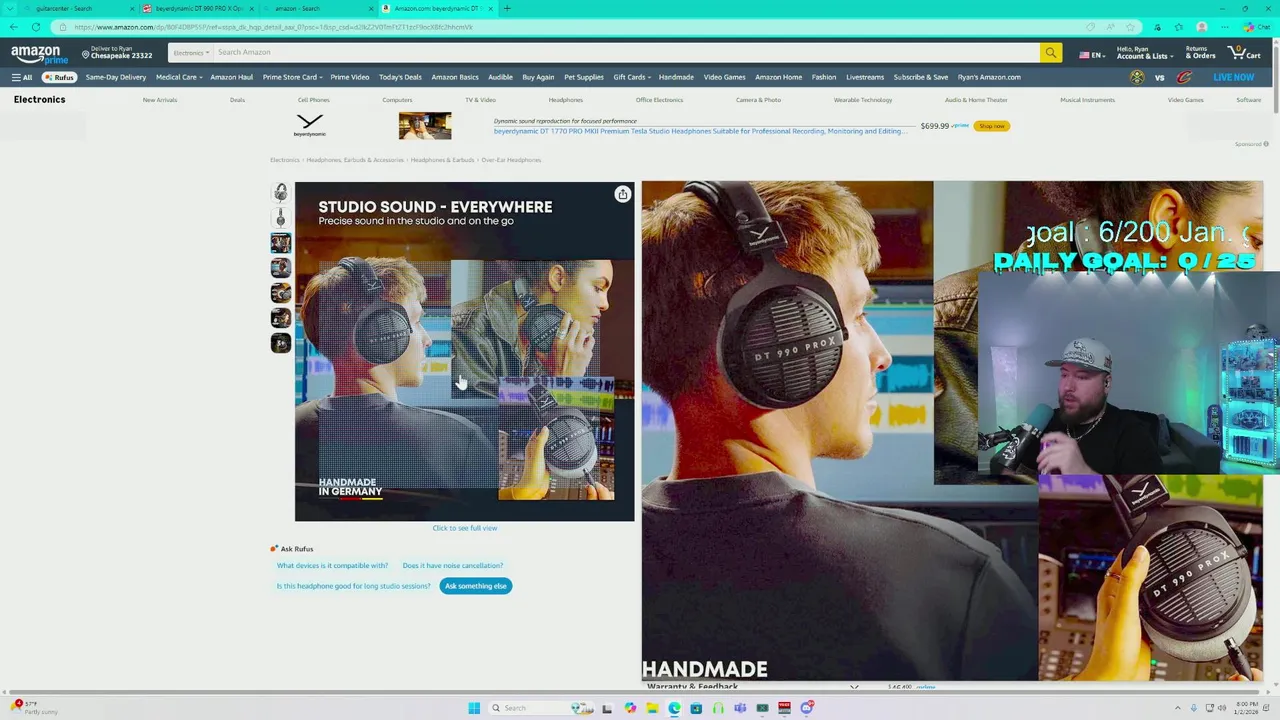Image resolution: width=1280 pixels, height=720 pixels.
Task: Click LIVE NOW banner link
Action: tap(1233, 77)
